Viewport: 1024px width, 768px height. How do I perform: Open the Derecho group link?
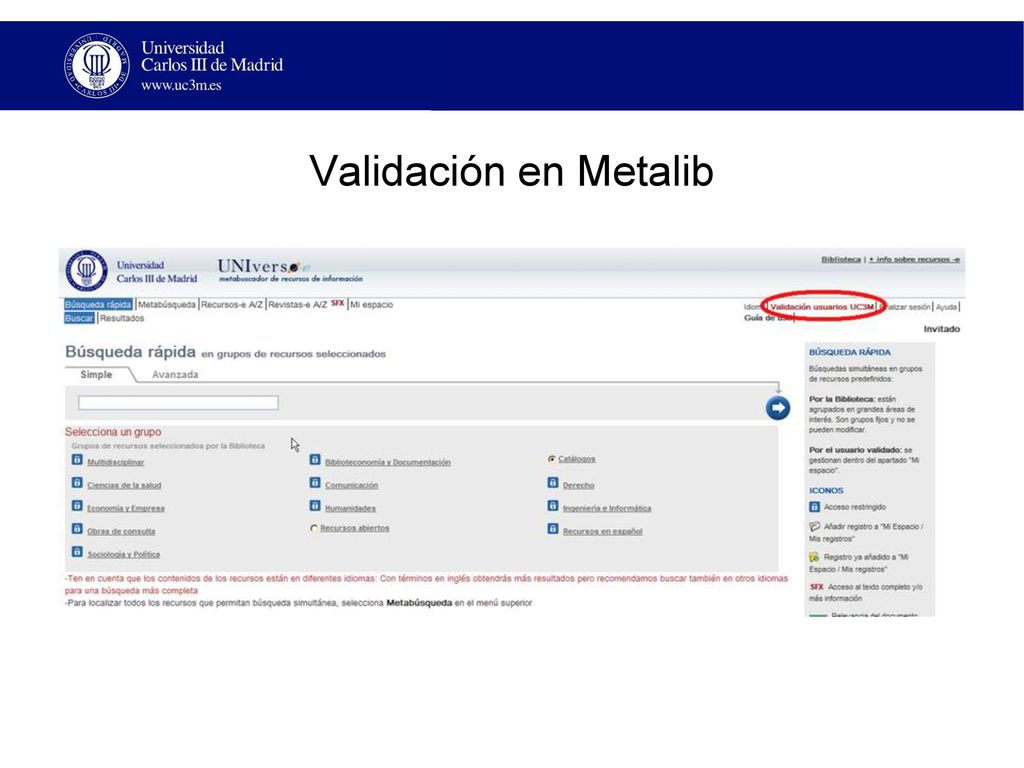pyautogui.click(x=579, y=485)
